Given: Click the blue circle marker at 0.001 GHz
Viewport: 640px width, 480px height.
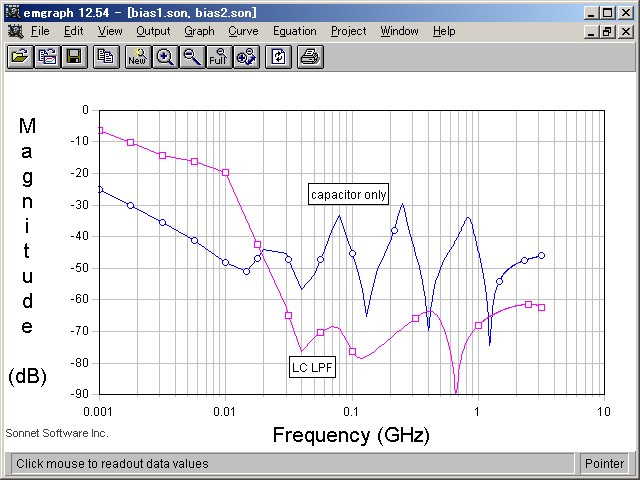Looking at the screenshot, I should (99, 189).
